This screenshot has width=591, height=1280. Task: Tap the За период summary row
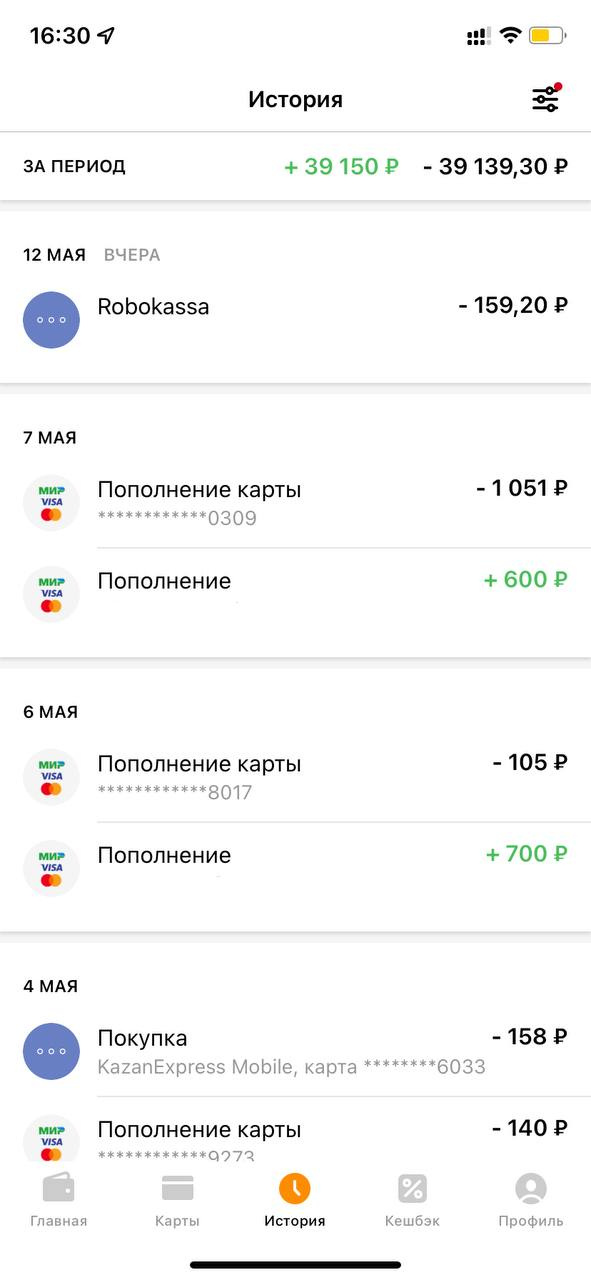point(295,166)
